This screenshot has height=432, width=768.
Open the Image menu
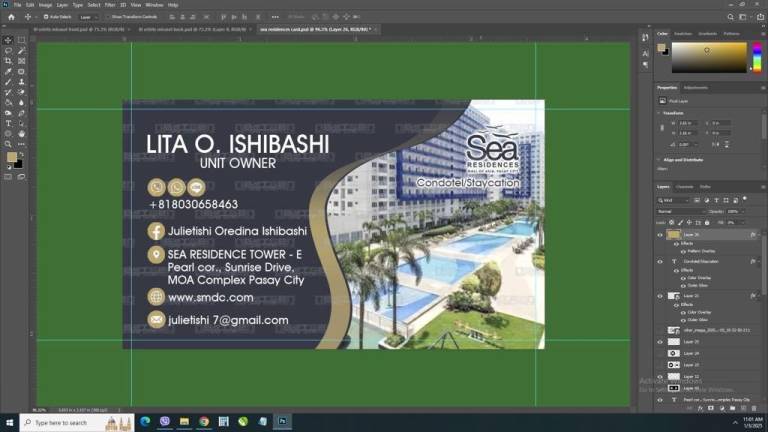[45, 5]
